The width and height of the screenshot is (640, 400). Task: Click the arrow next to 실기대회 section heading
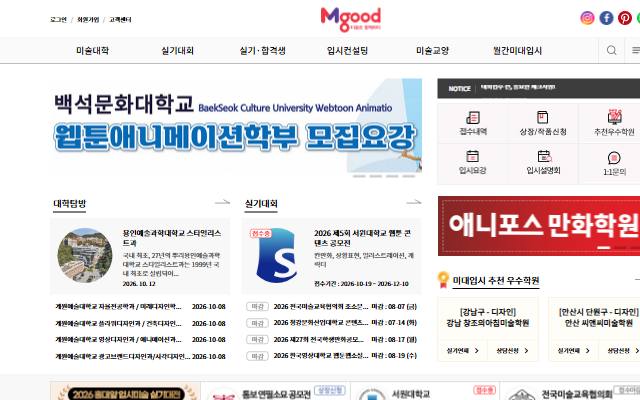(414, 202)
